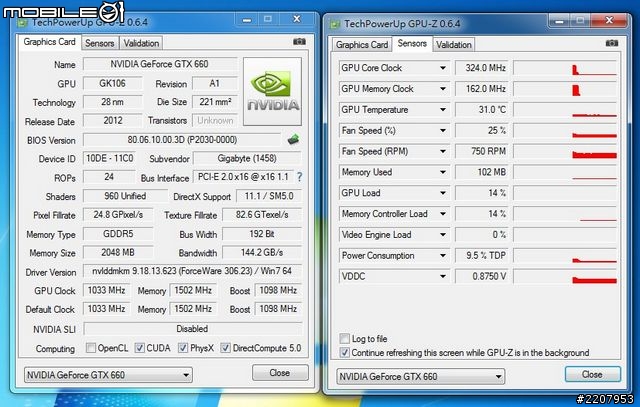Click the 82.6 GTexel/s Texture Fillrate field
This screenshot has width=640, height=407.
262,215
